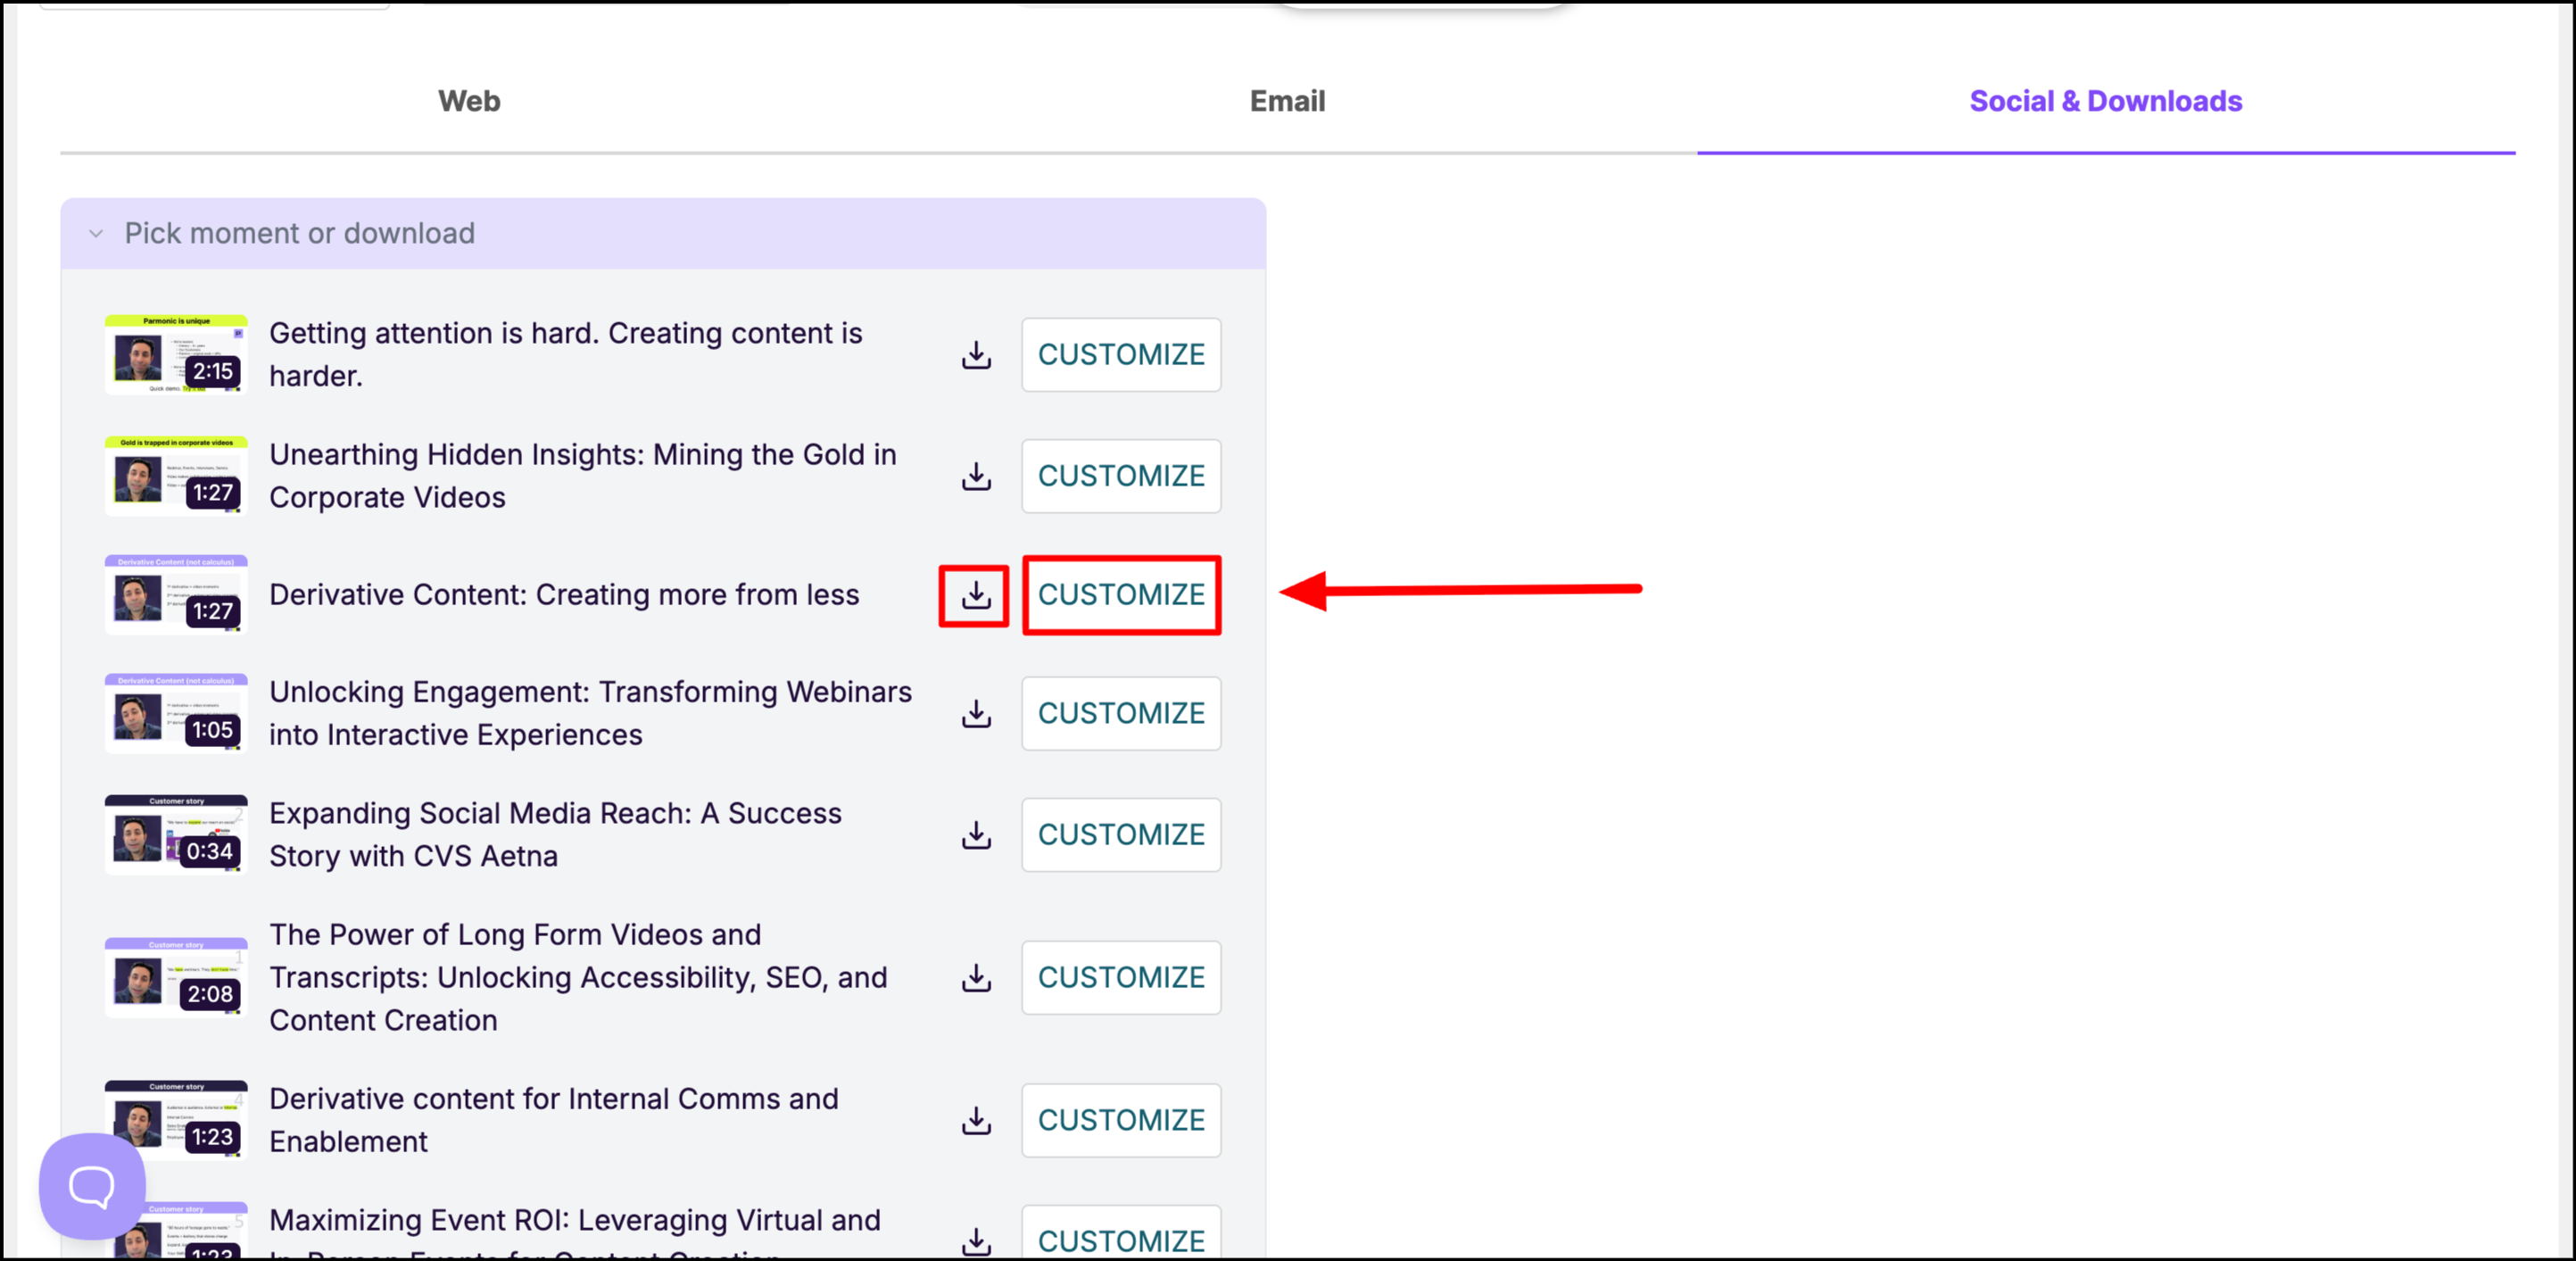Open thumbnail of 2:08 Long Form clip

[176, 978]
